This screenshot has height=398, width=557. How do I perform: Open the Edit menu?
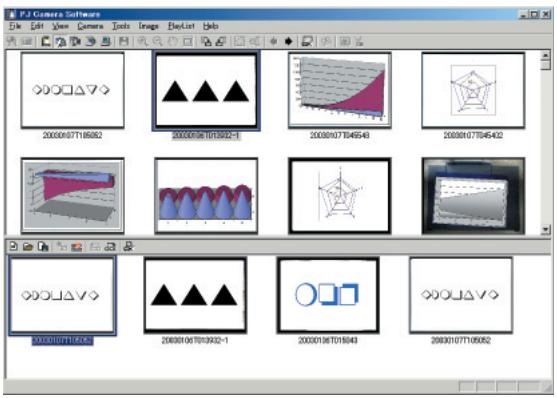pos(37,26)
